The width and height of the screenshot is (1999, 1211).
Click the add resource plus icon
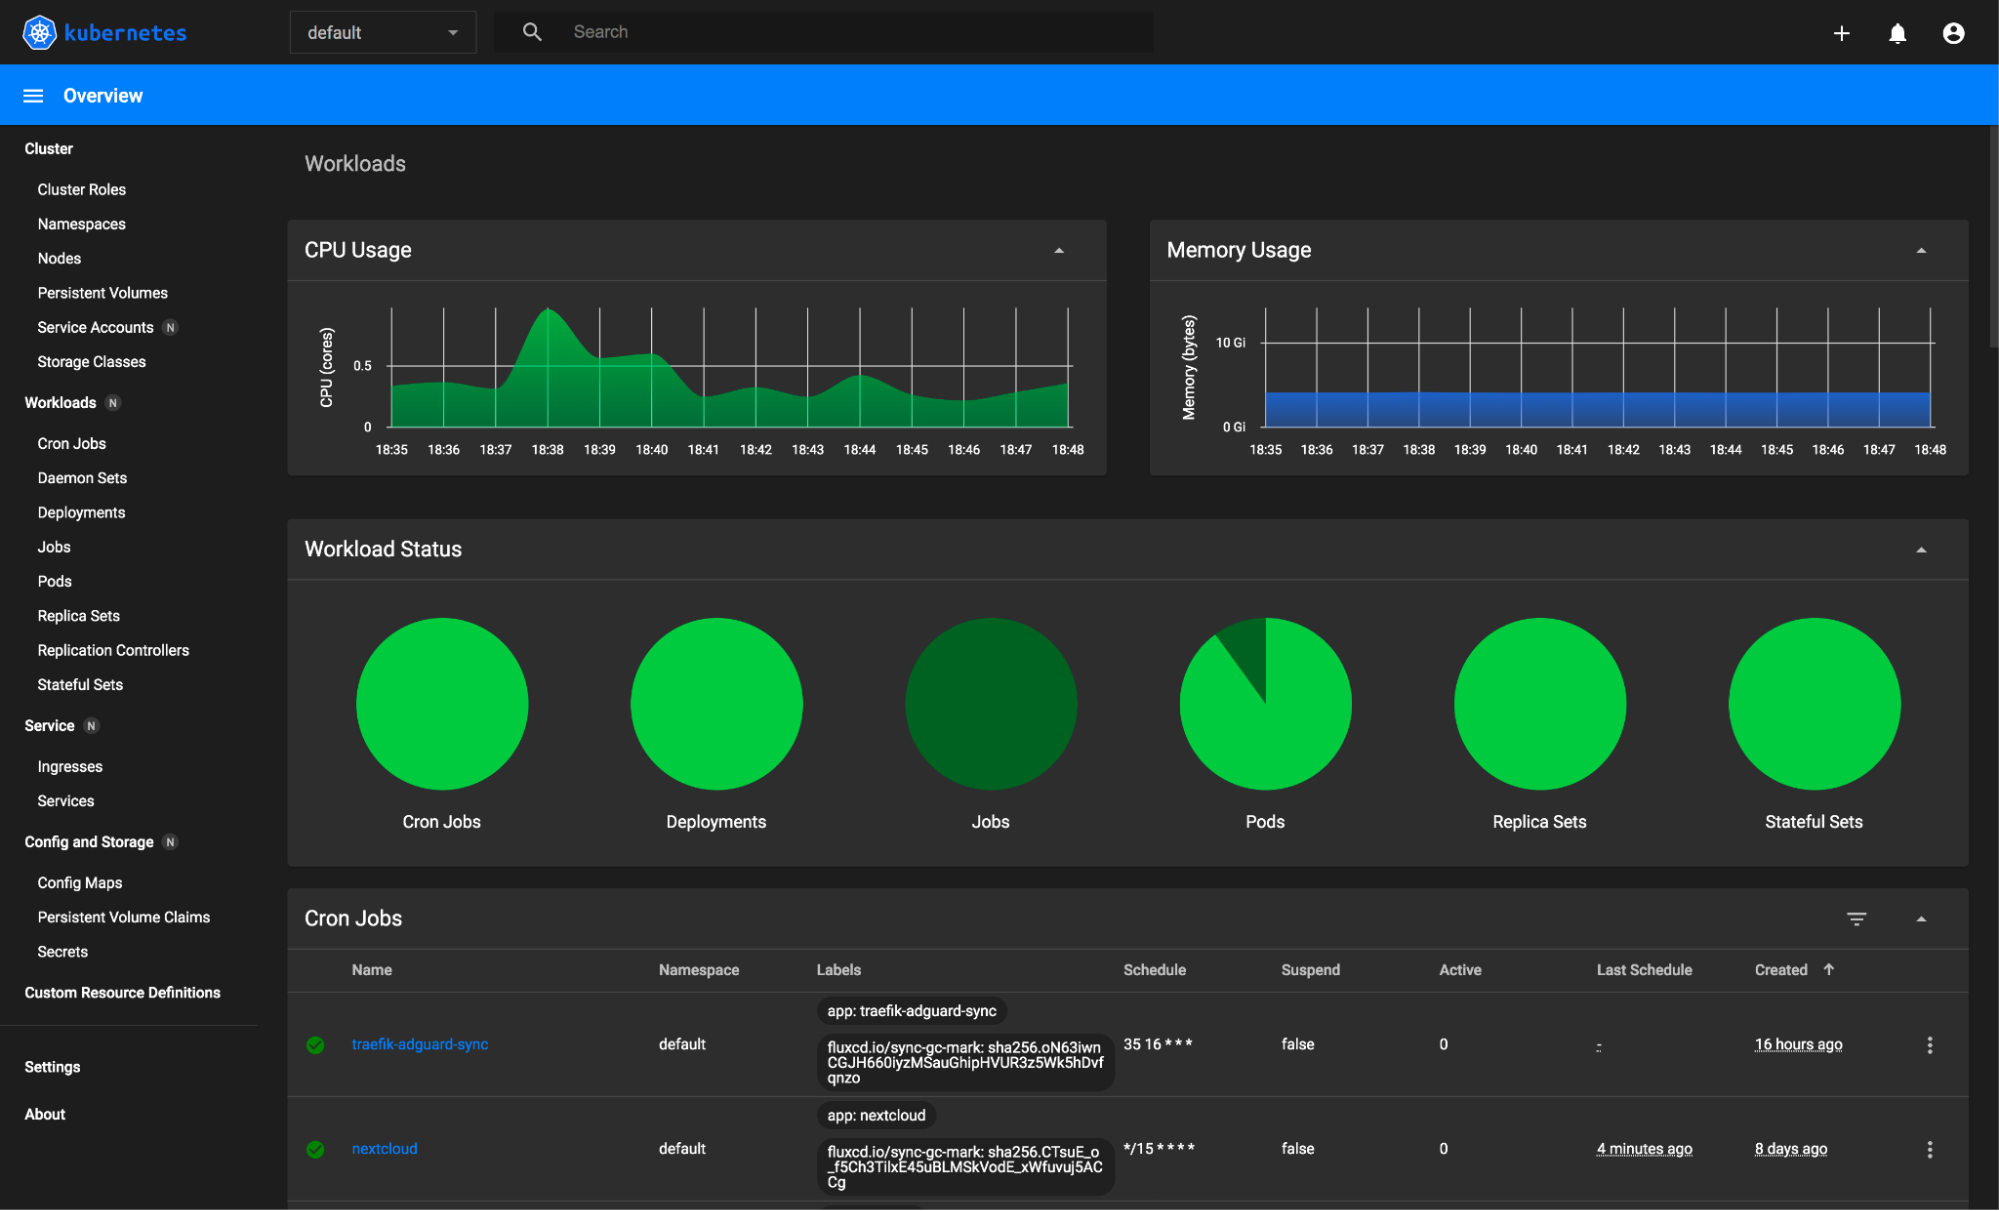tap(1841, 31)
